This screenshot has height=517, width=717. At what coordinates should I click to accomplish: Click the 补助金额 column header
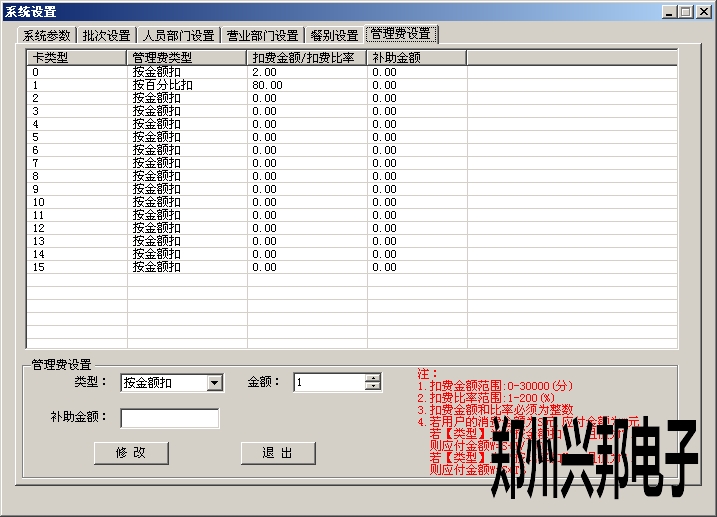416,58
